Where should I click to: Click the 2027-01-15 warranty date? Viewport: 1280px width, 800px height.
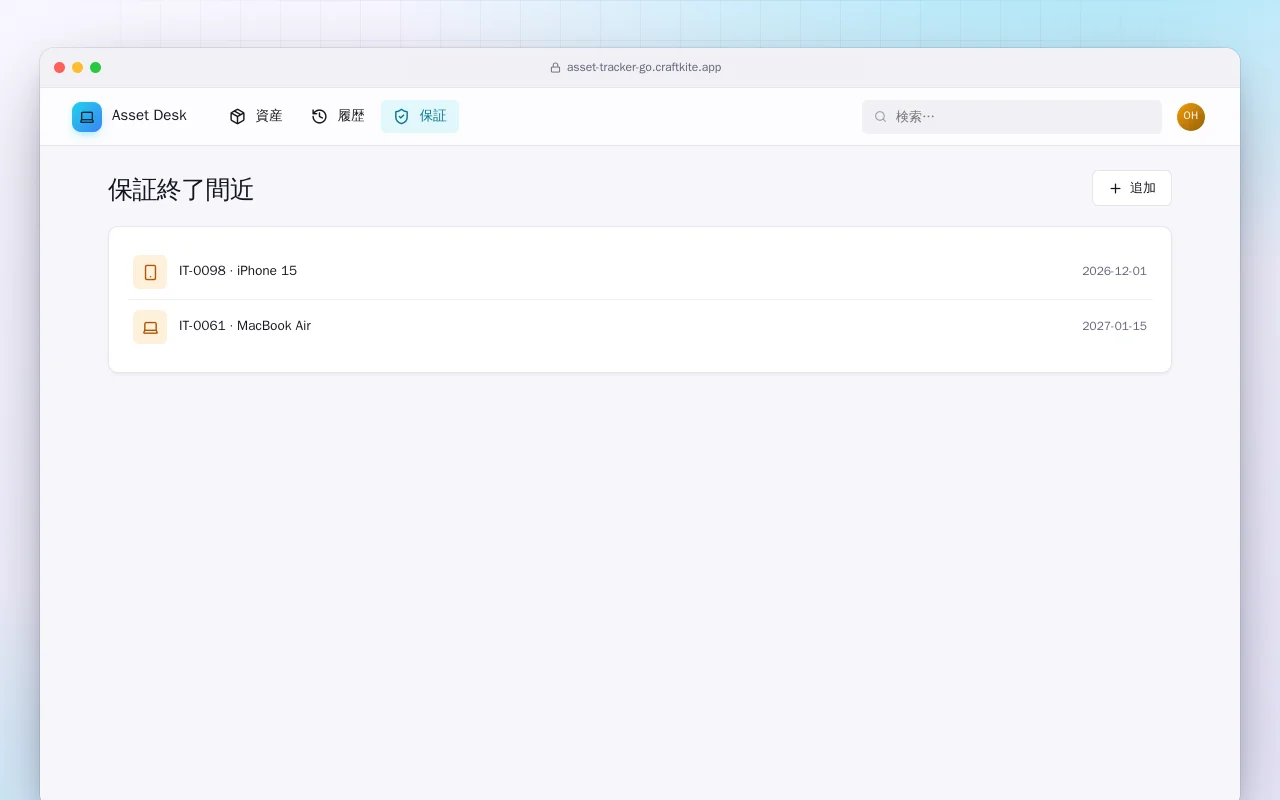[x=1114, y=327]
